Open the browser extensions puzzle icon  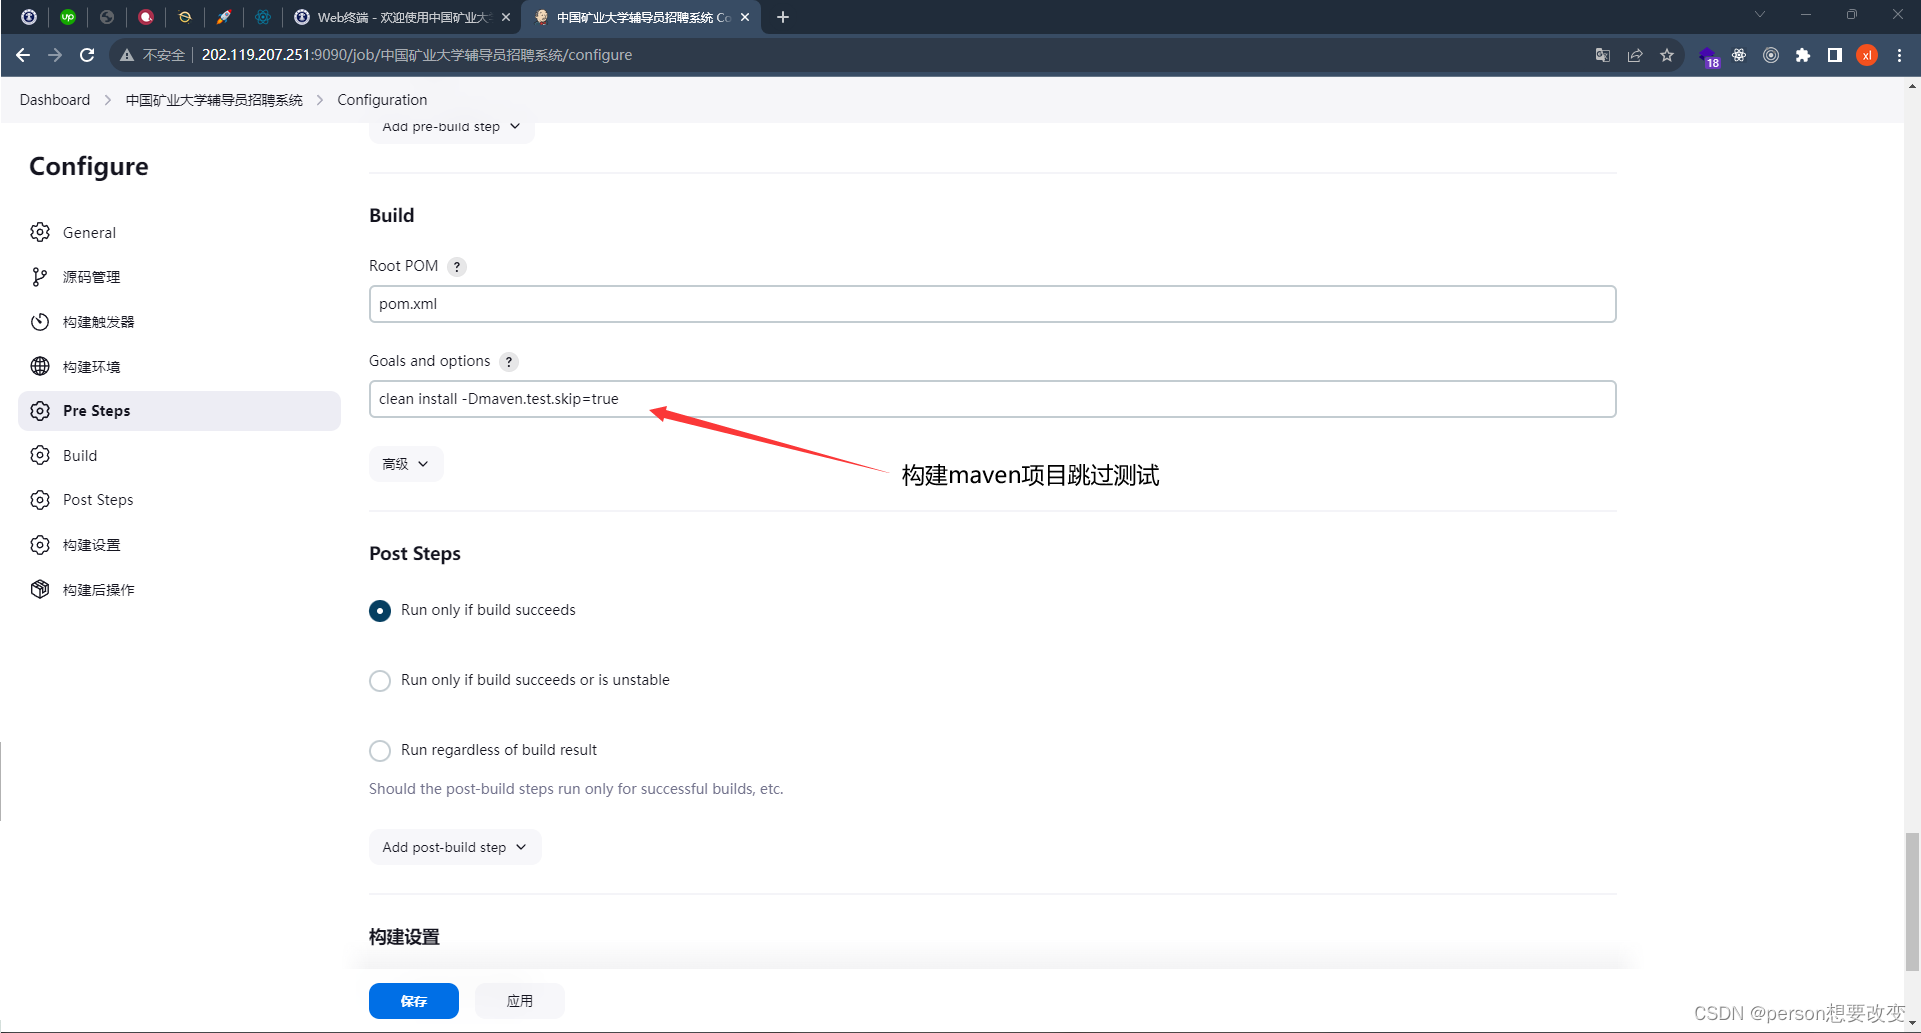point(1803,55)
